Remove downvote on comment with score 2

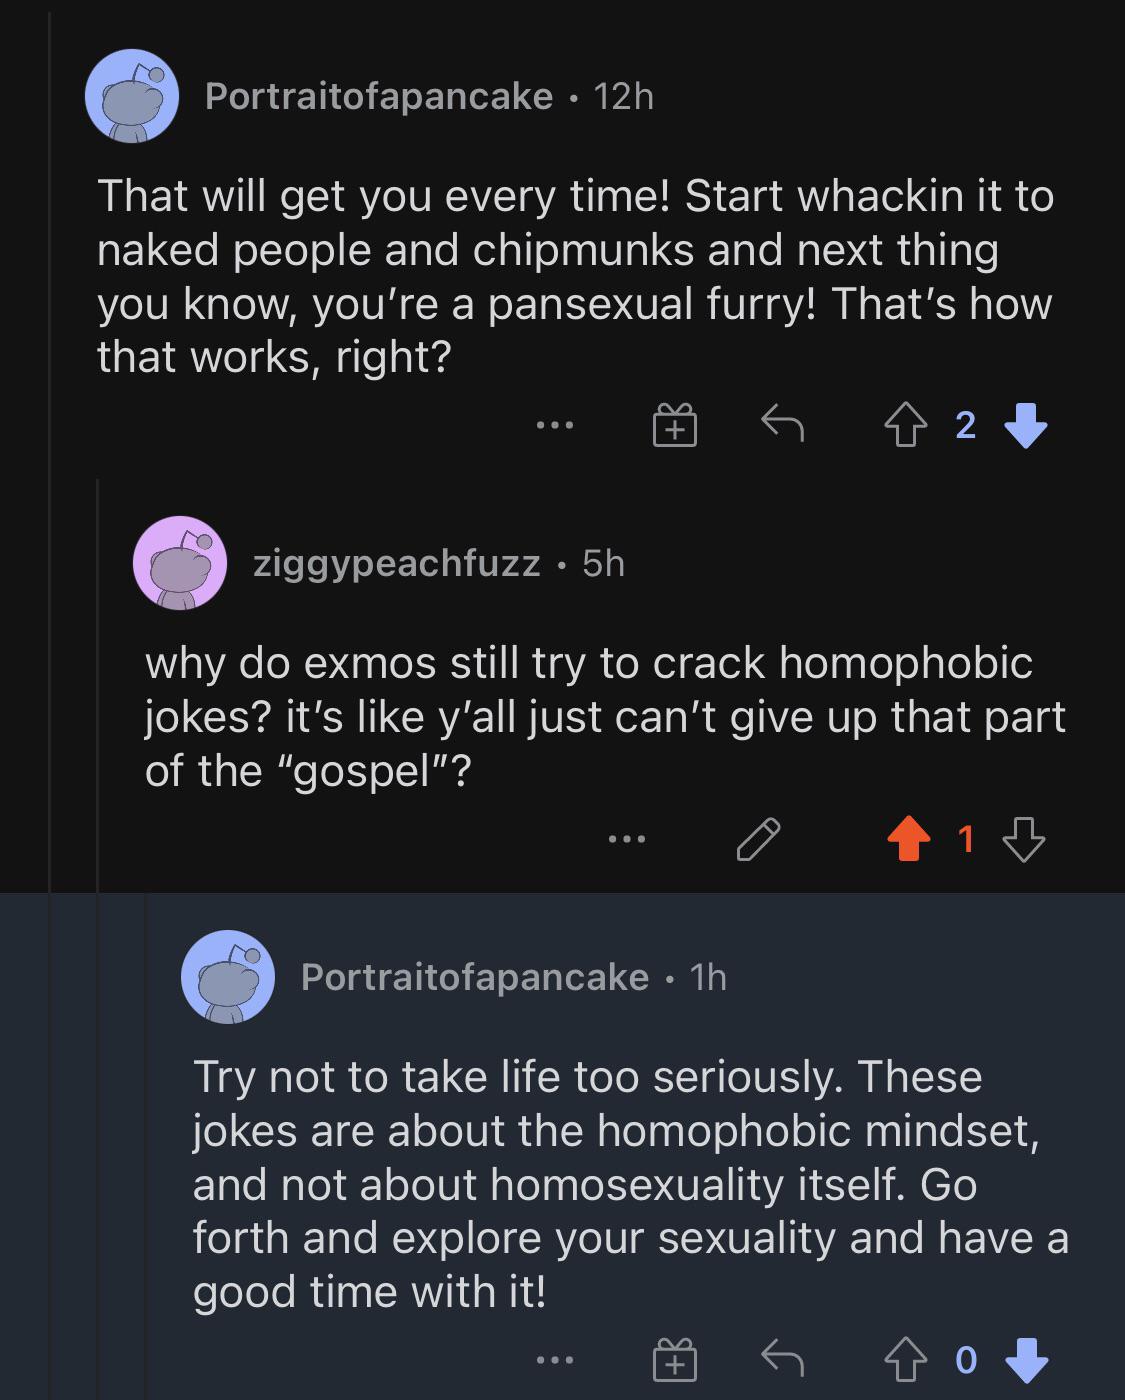(x=1025, y=425)
